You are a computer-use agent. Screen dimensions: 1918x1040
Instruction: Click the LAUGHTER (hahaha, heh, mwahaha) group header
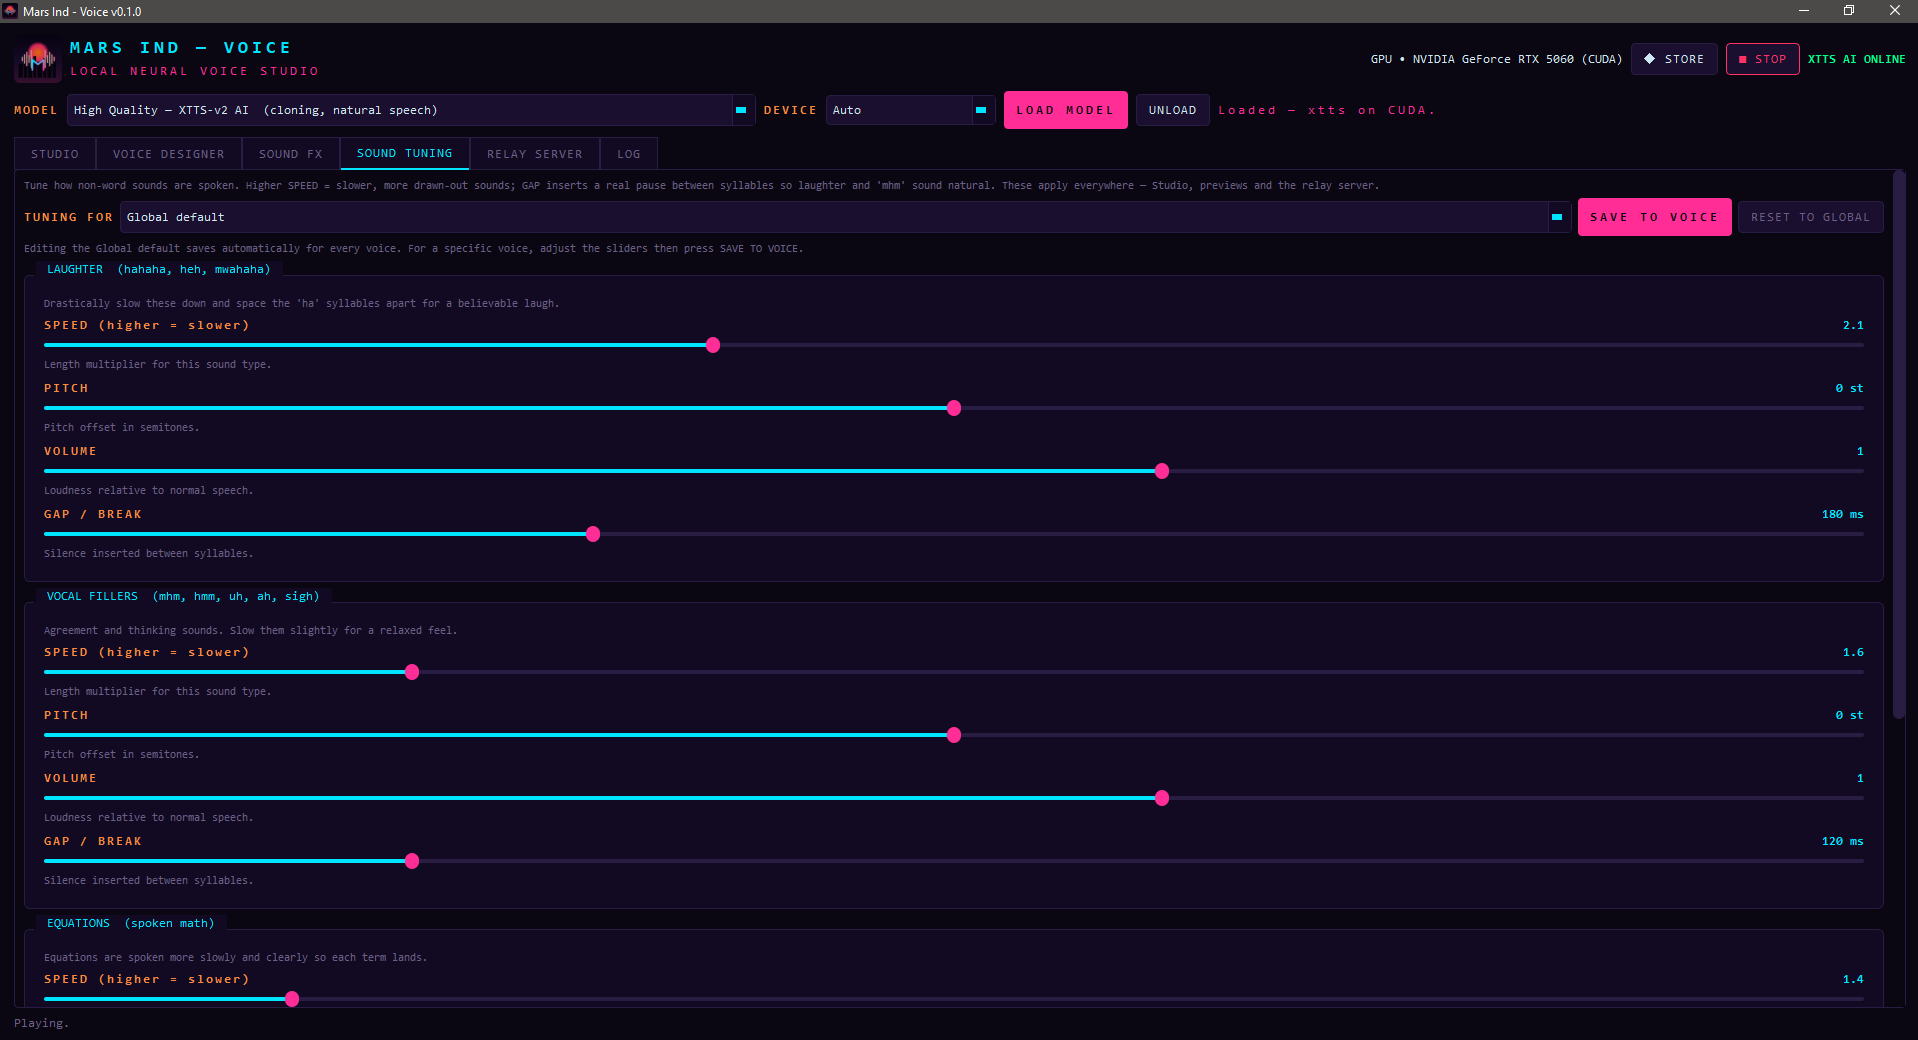[x=159, y=269]
